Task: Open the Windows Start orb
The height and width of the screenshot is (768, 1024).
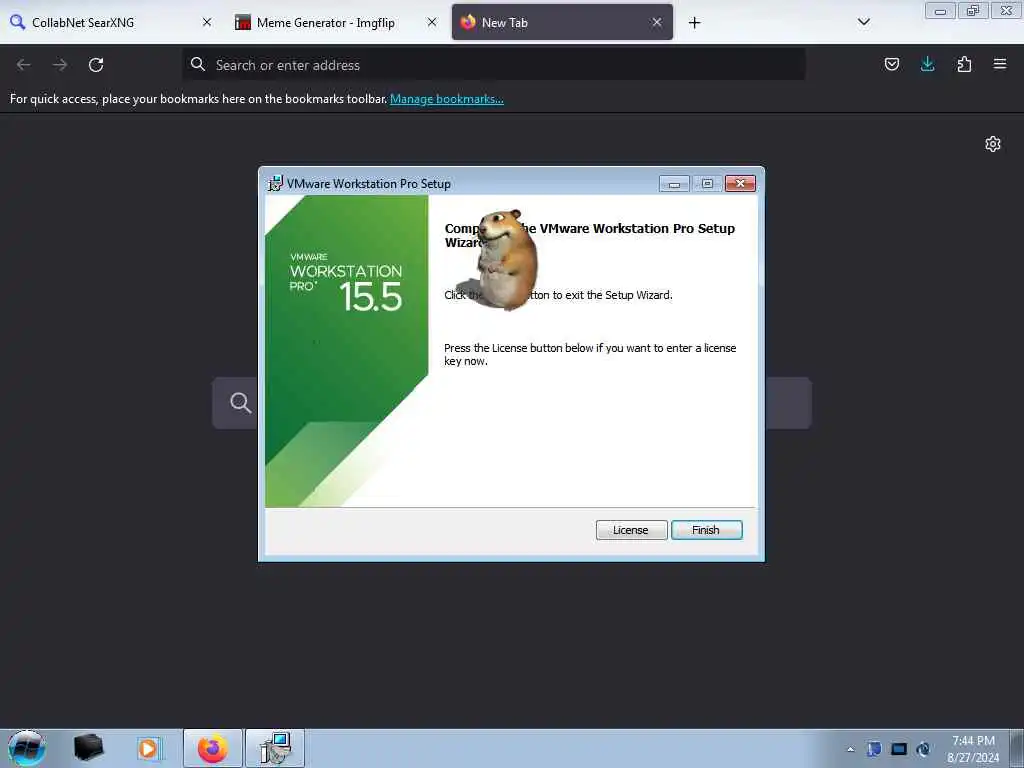Action: point(26,748)
